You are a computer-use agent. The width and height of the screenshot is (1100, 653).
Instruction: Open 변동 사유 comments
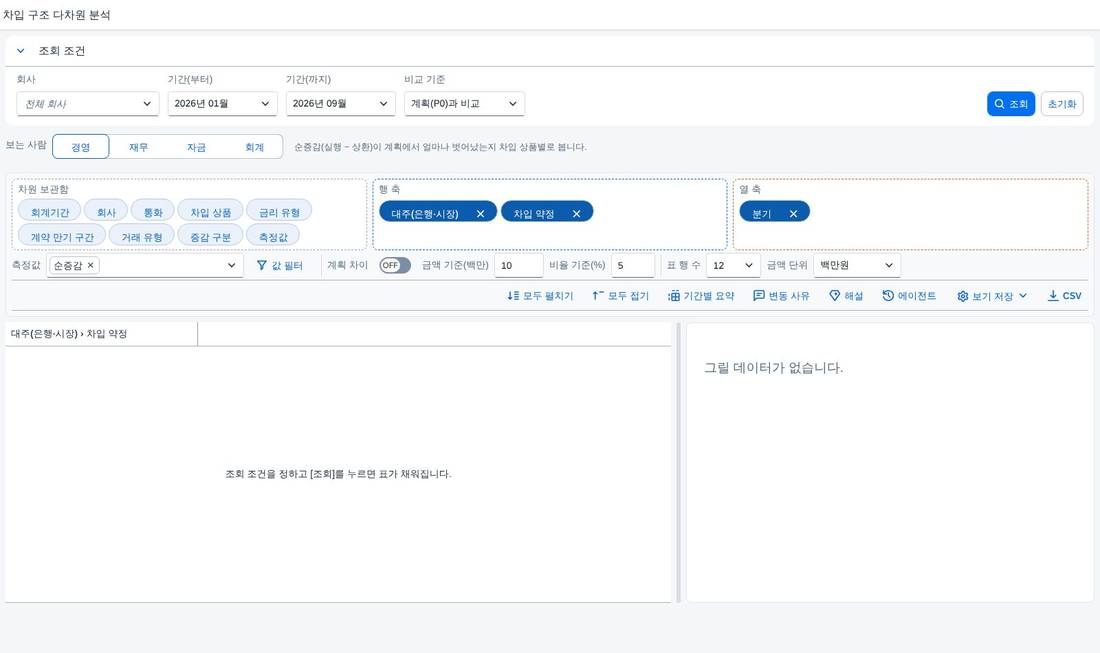pos(781,296)
